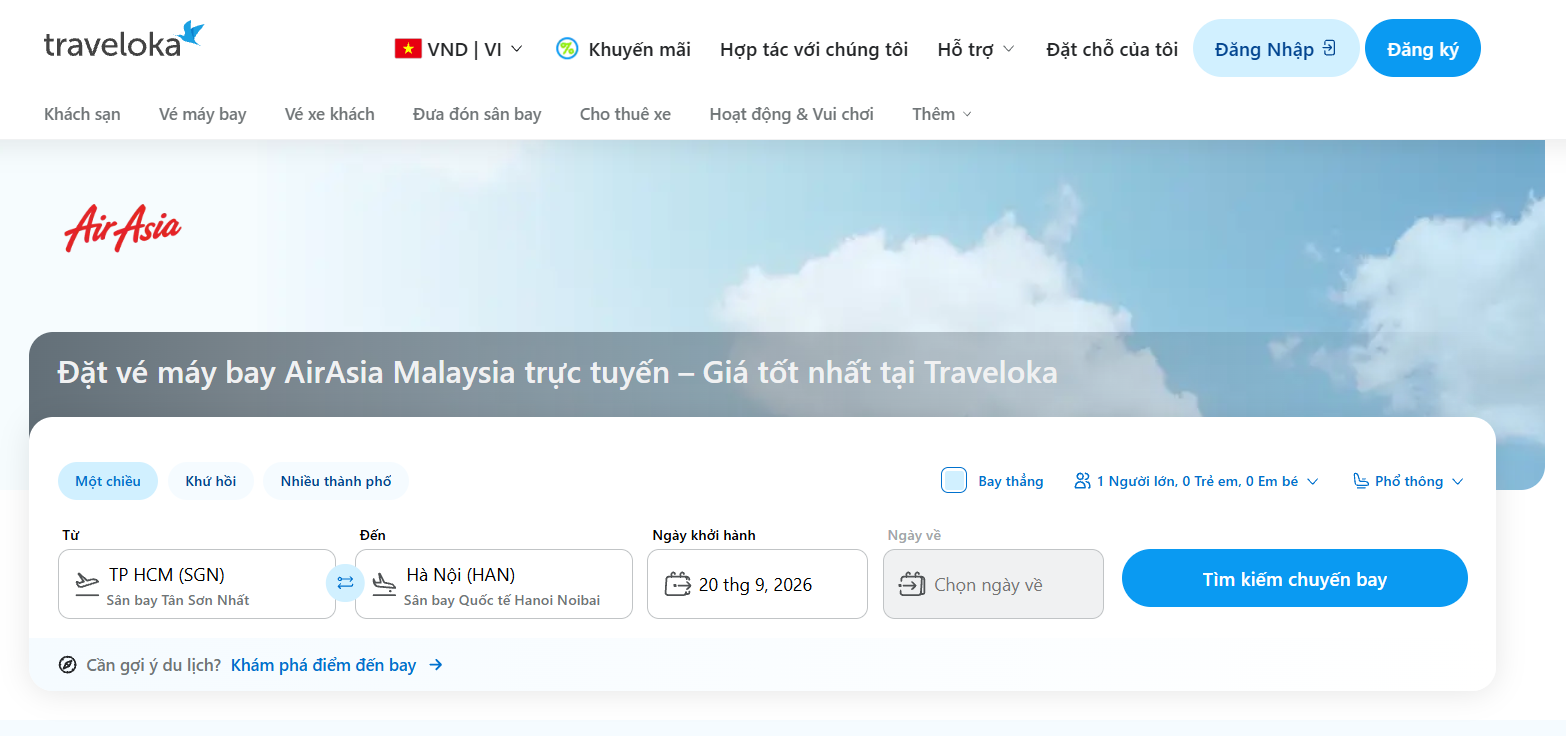Click the arrow after Khám phá điểm đến bay
This screenshot has height=736, width=1566.
[x=435, y=665]
